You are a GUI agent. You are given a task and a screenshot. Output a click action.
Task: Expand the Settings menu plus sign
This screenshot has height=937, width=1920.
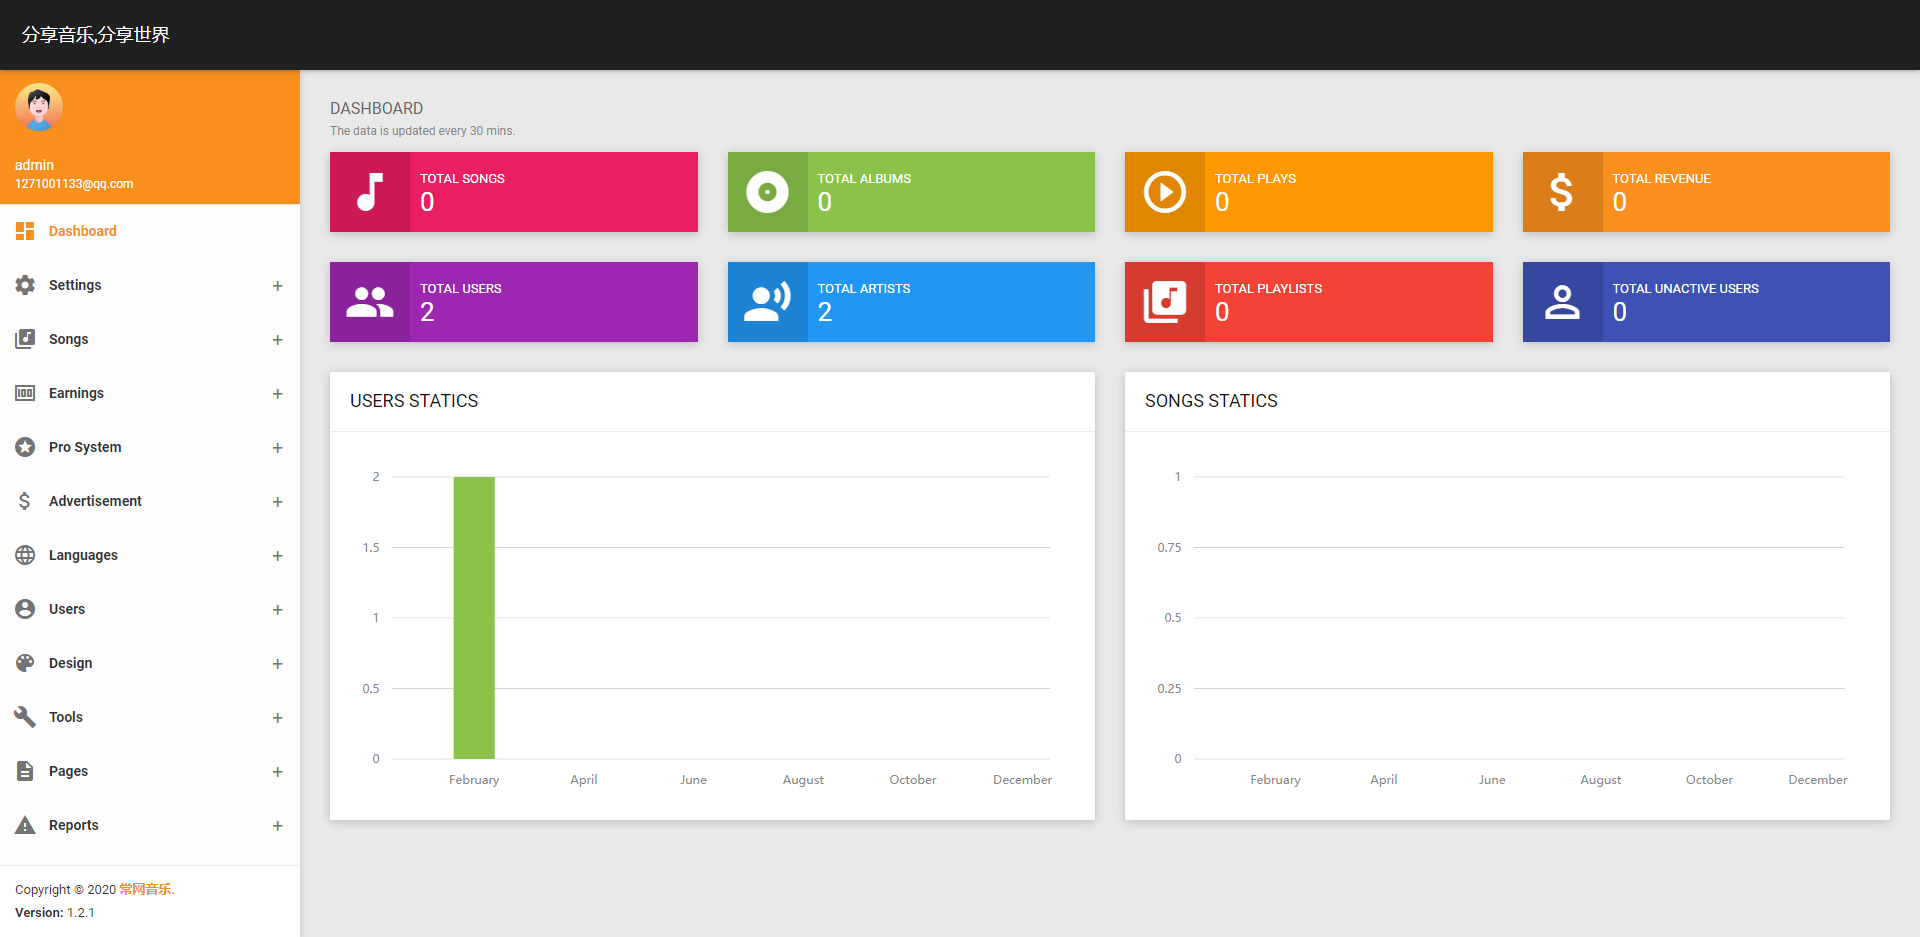coord(277,286)
